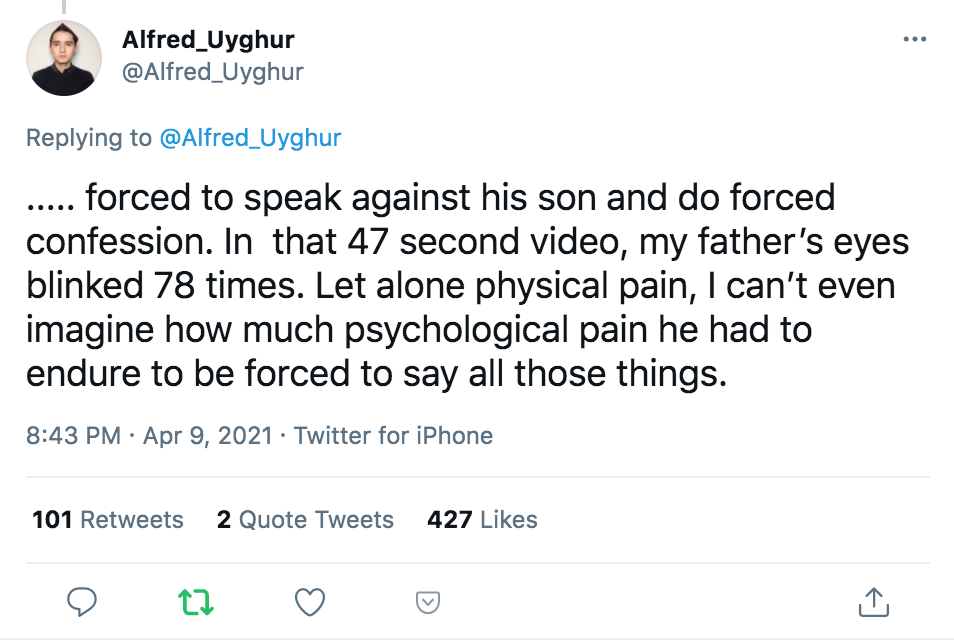Click the Twitter for iPhone source label
The width and height of the screenshot is (954, 640).
(x=393, y=436)
